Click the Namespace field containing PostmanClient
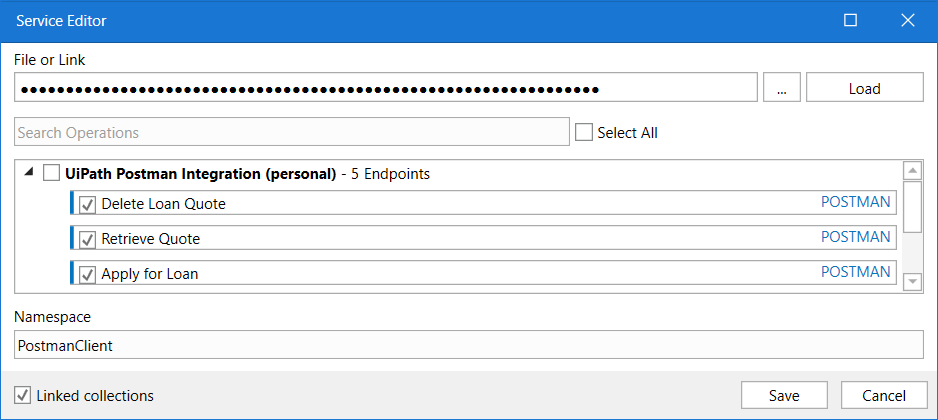This screenshot has width=938, height=420. [468, 345]
